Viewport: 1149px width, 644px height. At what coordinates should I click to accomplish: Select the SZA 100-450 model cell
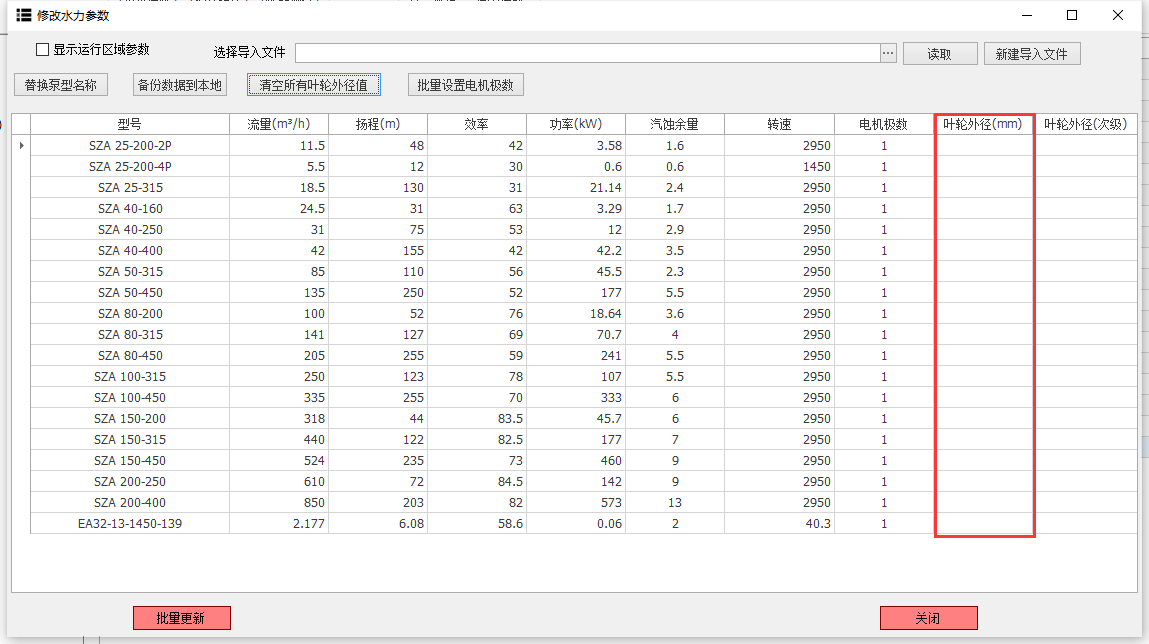coord(130,398)
